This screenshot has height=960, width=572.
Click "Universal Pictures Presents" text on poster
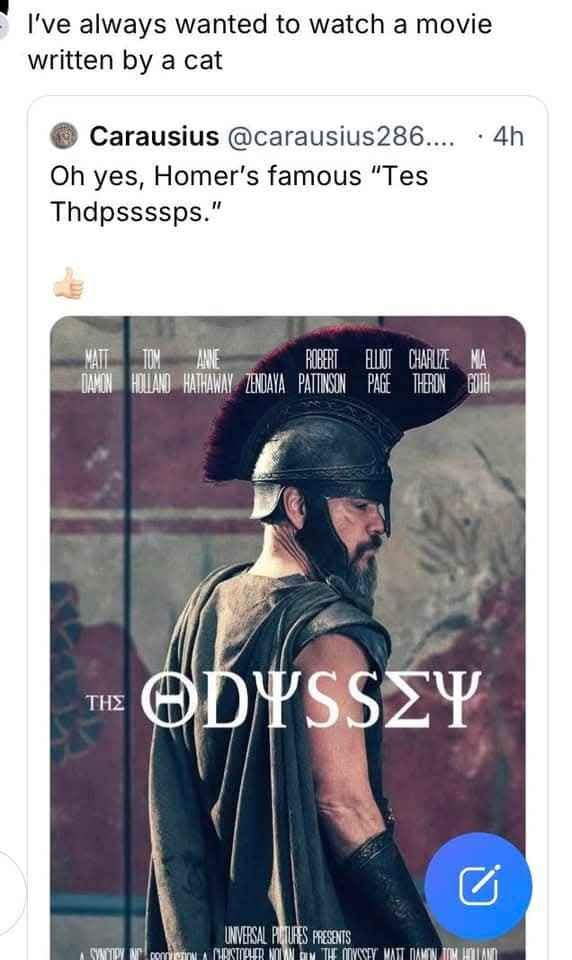click(287, 936)
